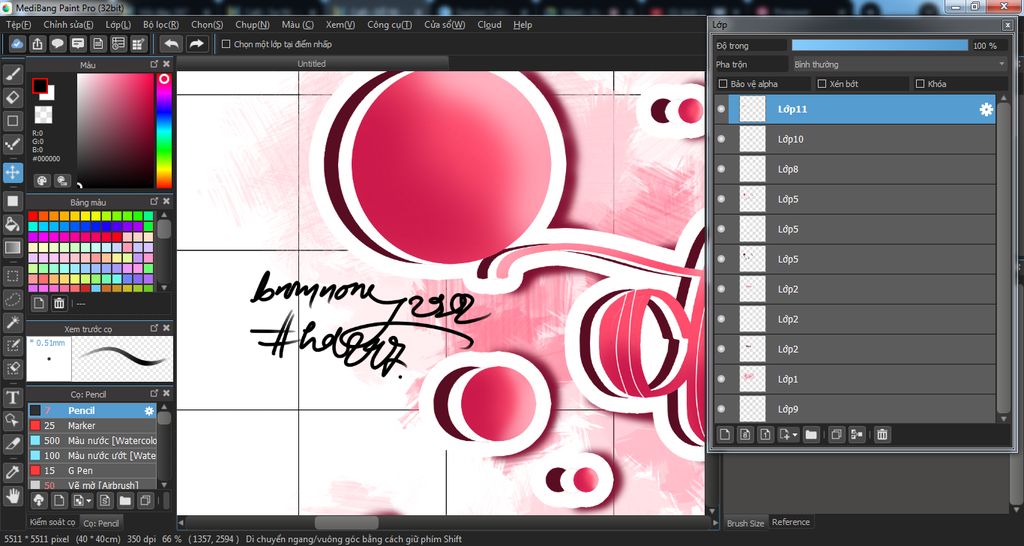Viewport: 1024px width, 546px height.
Task: Click the transparent color swatch
Action: (x=43, y=114)
